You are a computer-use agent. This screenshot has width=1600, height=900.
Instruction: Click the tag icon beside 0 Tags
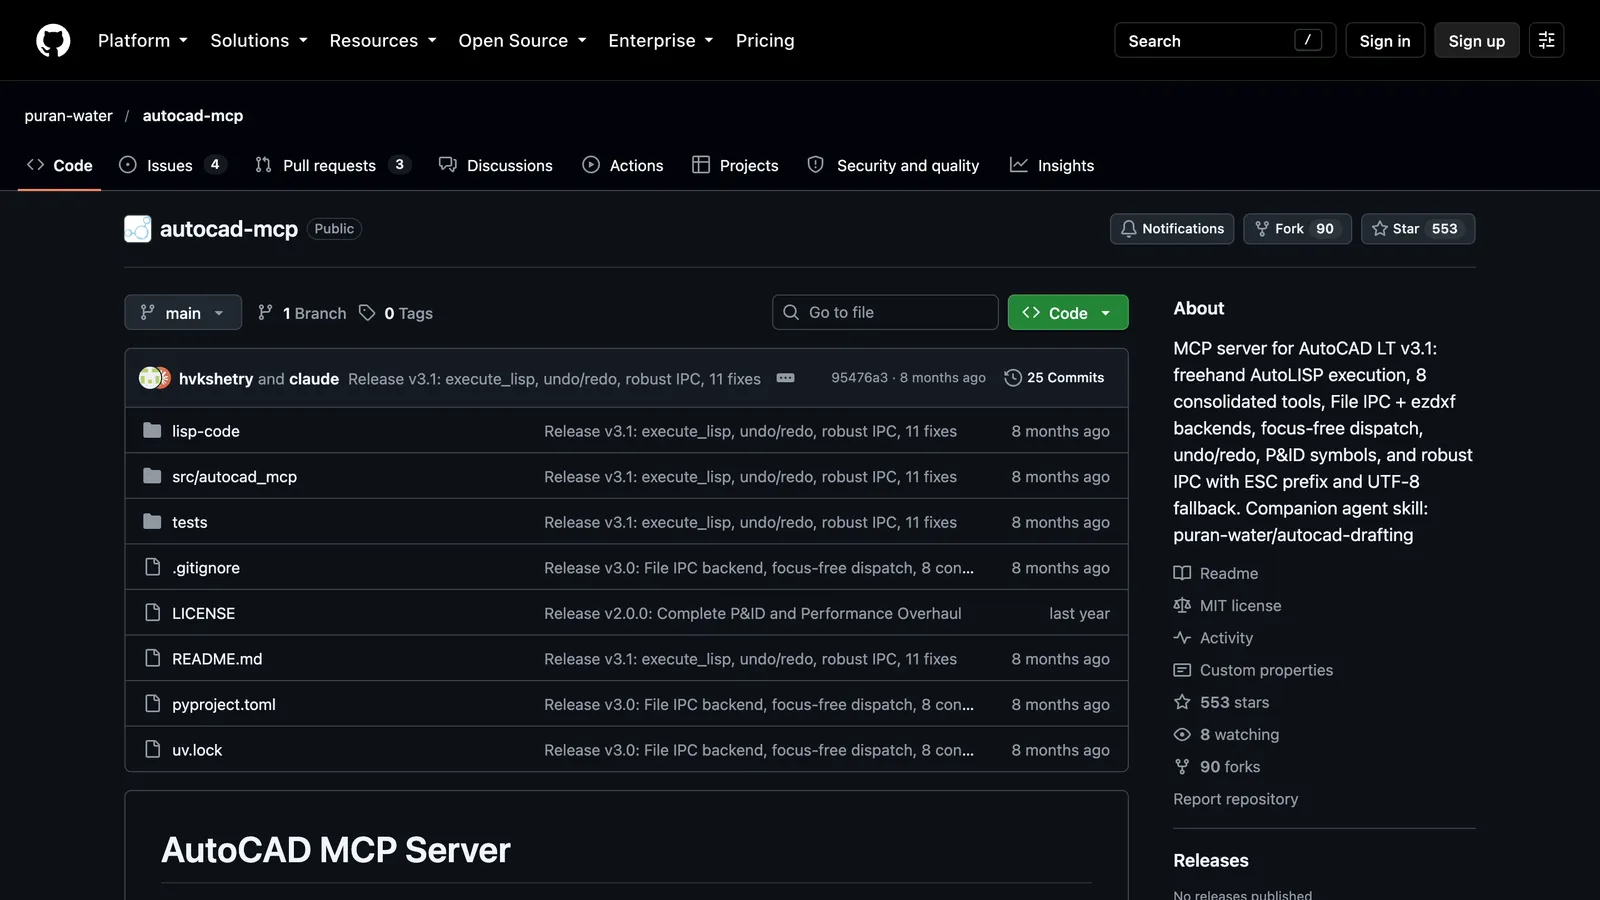[367, 313]
